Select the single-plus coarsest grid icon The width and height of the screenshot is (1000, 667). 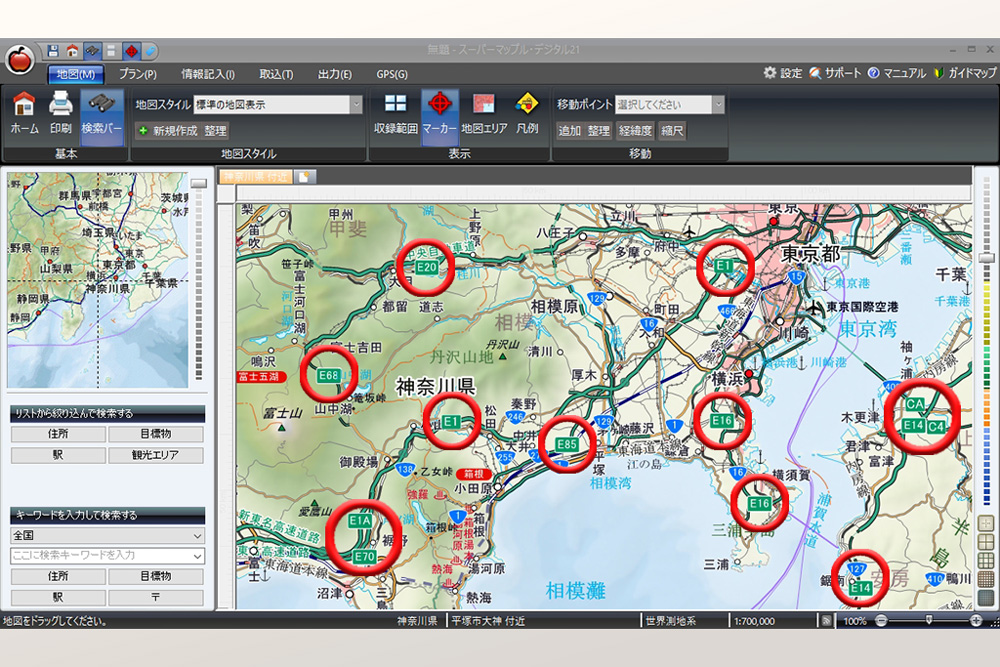986,524
